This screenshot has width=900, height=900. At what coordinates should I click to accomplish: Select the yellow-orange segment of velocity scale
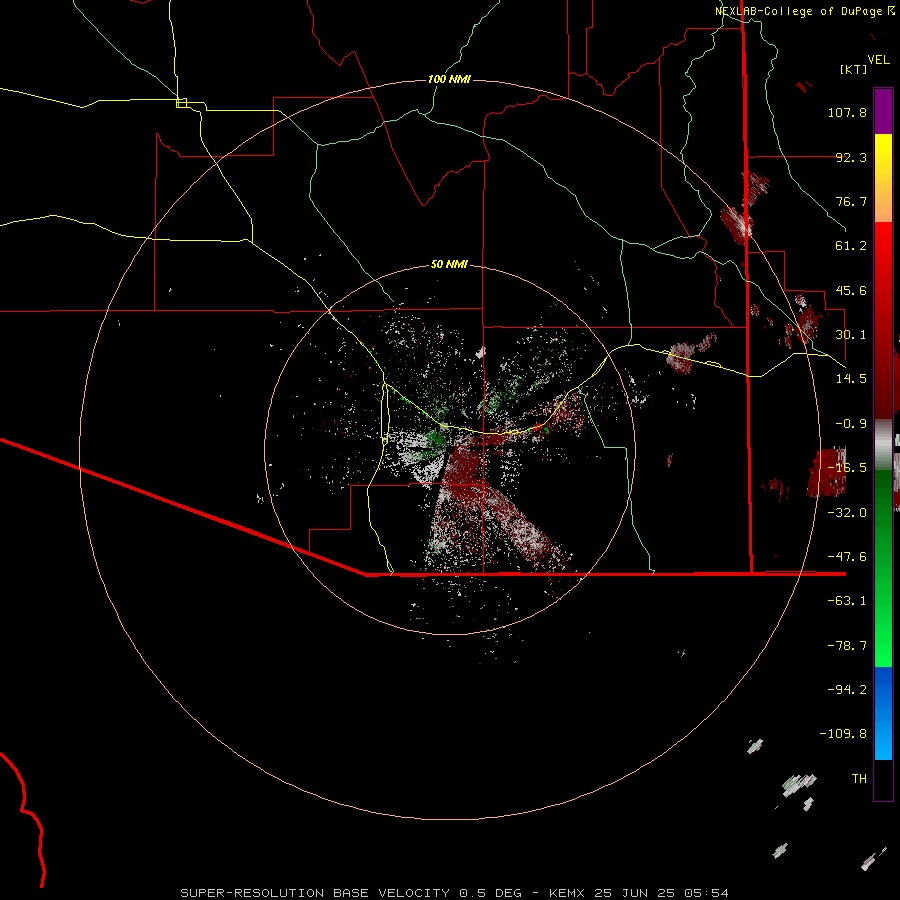(x=883, y=178)
